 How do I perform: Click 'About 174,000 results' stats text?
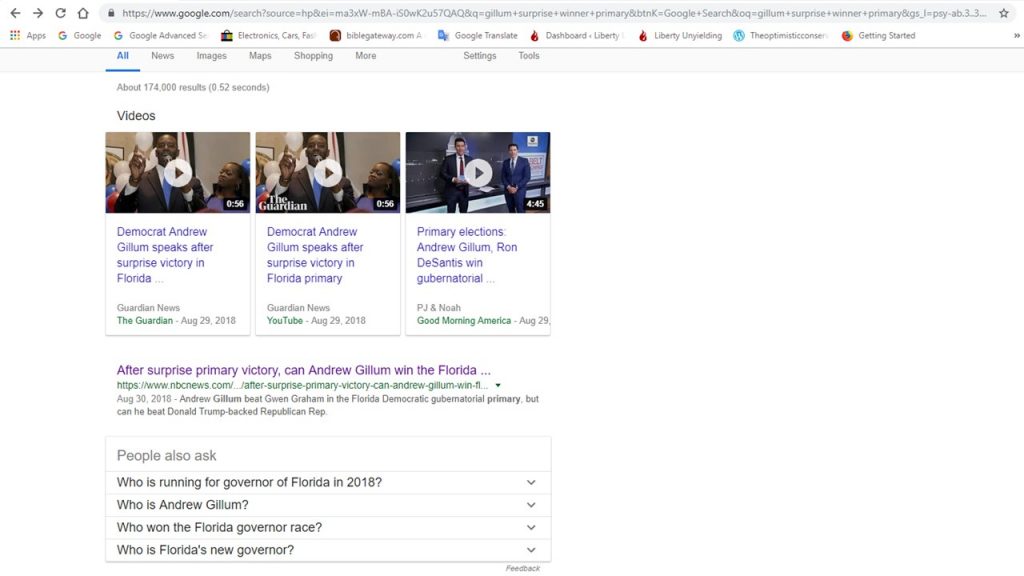coord(193,88)
